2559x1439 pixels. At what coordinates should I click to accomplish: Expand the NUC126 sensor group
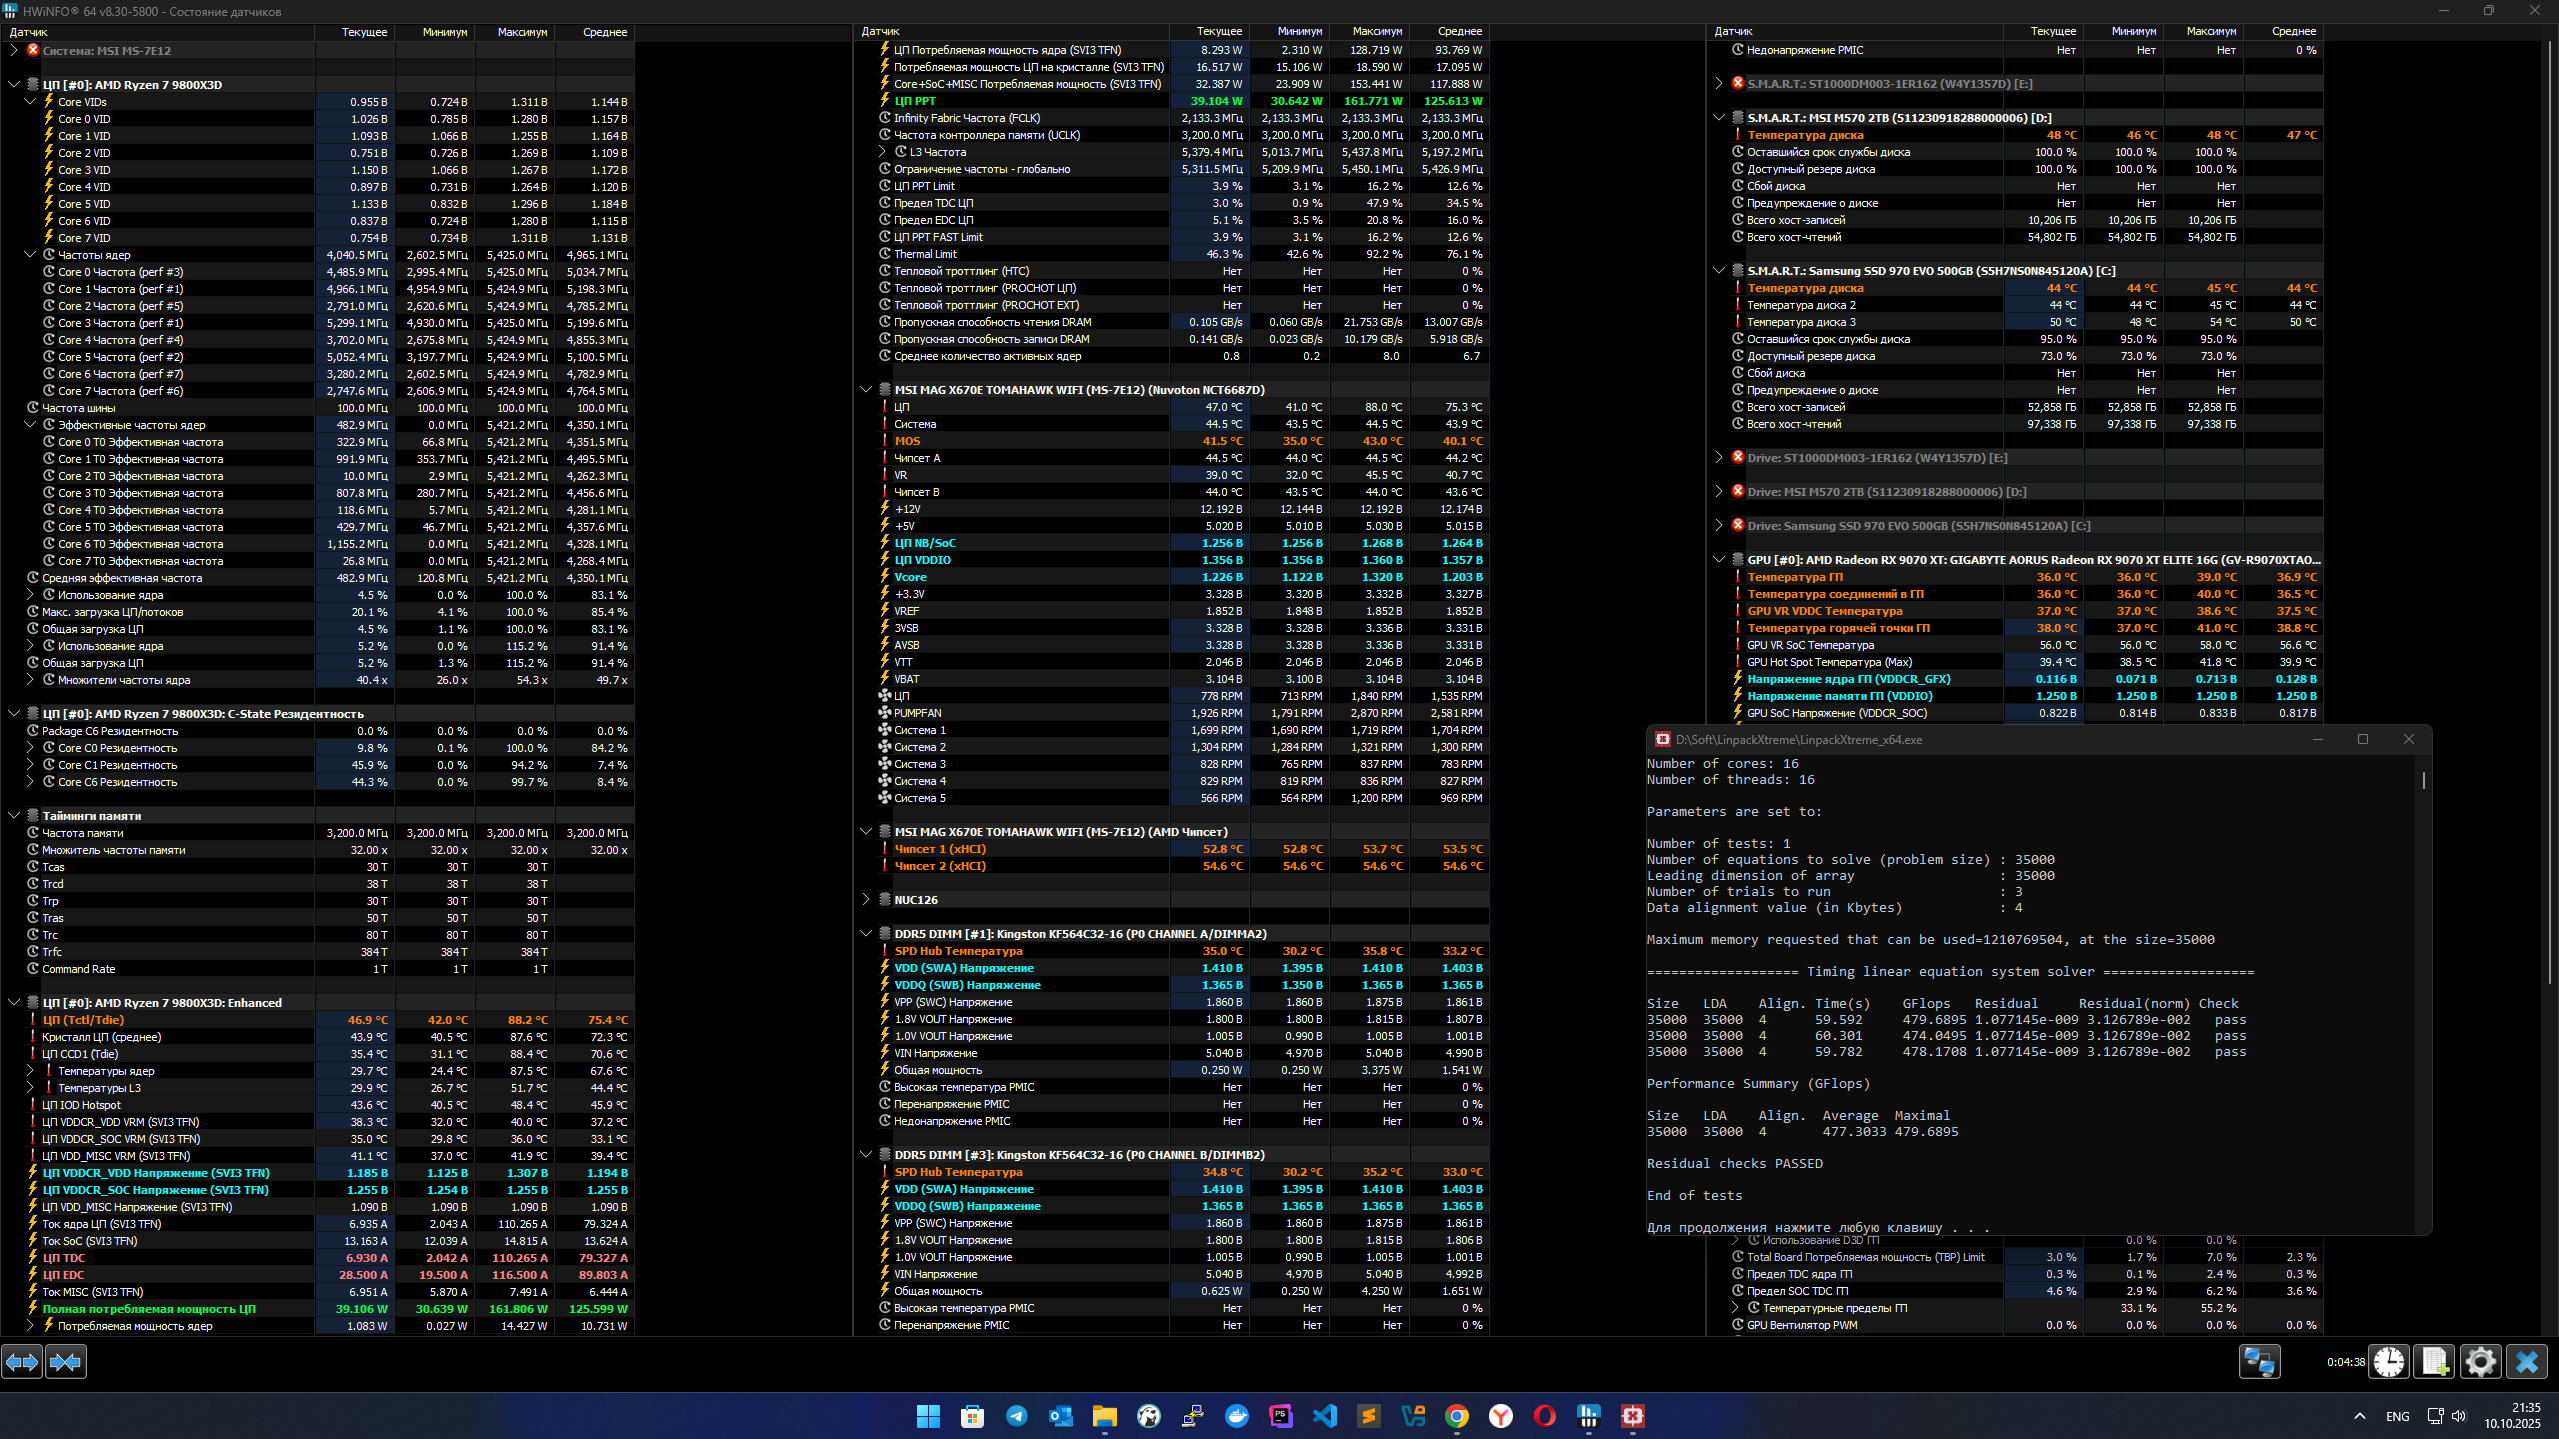(866, 900)
